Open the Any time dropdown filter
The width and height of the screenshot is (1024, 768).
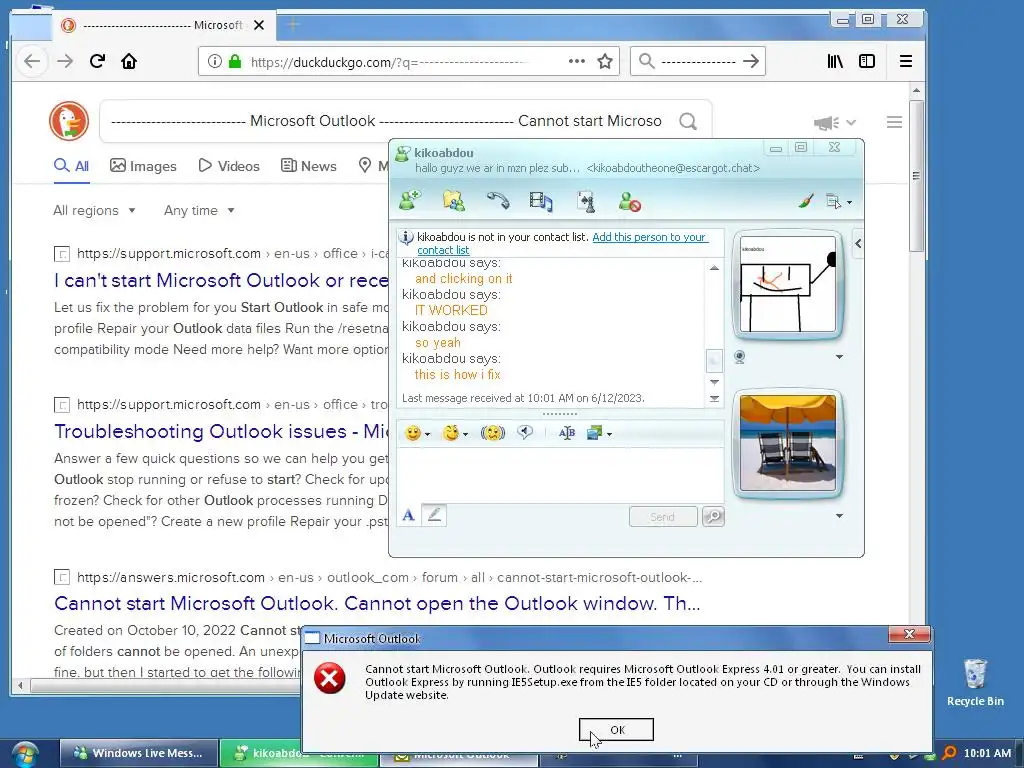point(199,210)
